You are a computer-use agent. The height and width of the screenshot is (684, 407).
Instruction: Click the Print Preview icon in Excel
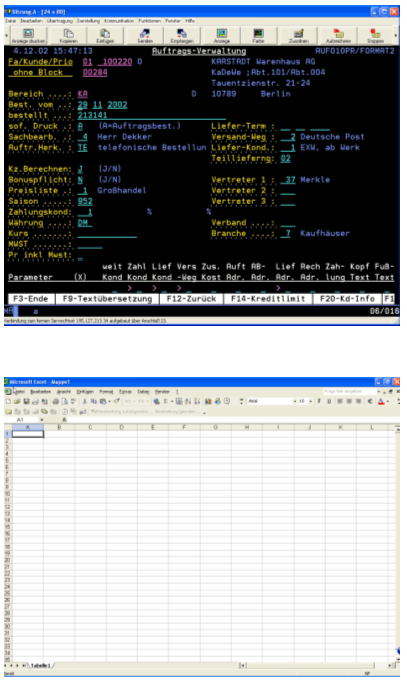tap(64, 401)
